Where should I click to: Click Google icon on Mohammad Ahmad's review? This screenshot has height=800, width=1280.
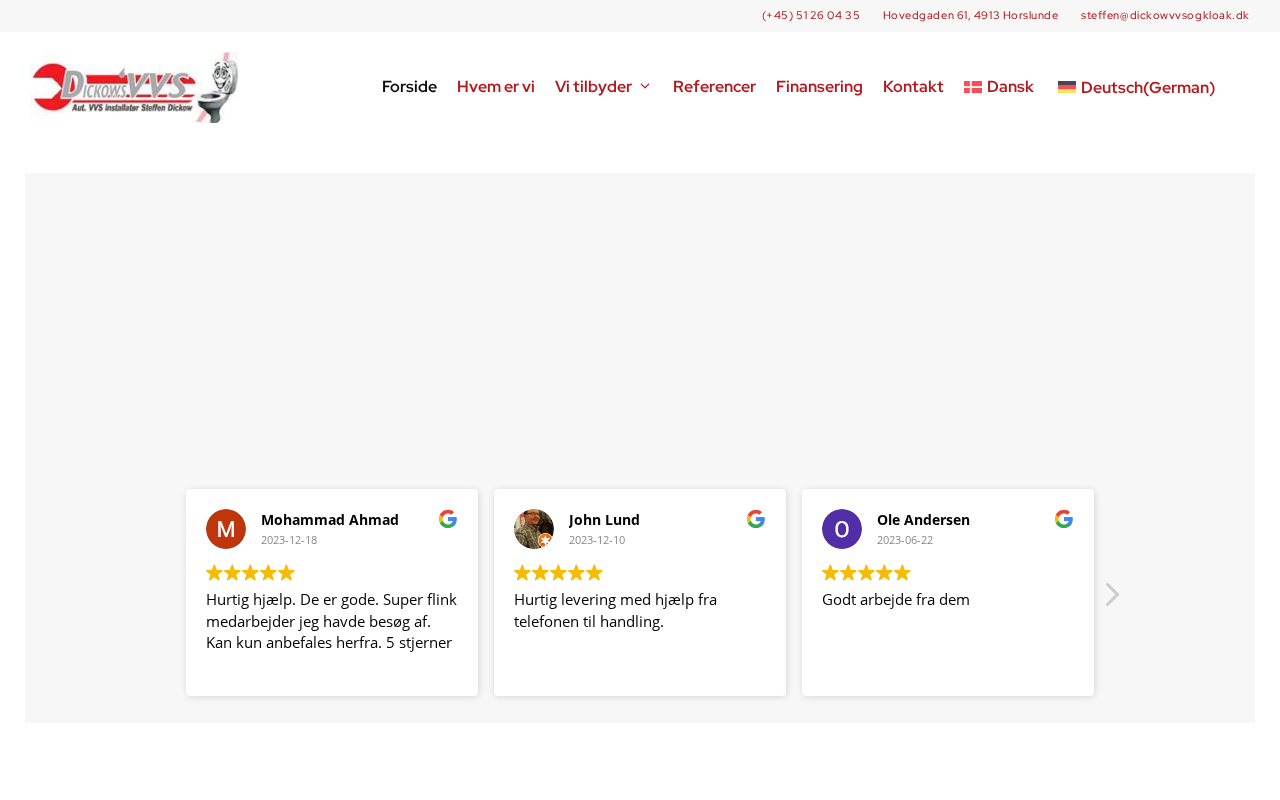(448, 519)
